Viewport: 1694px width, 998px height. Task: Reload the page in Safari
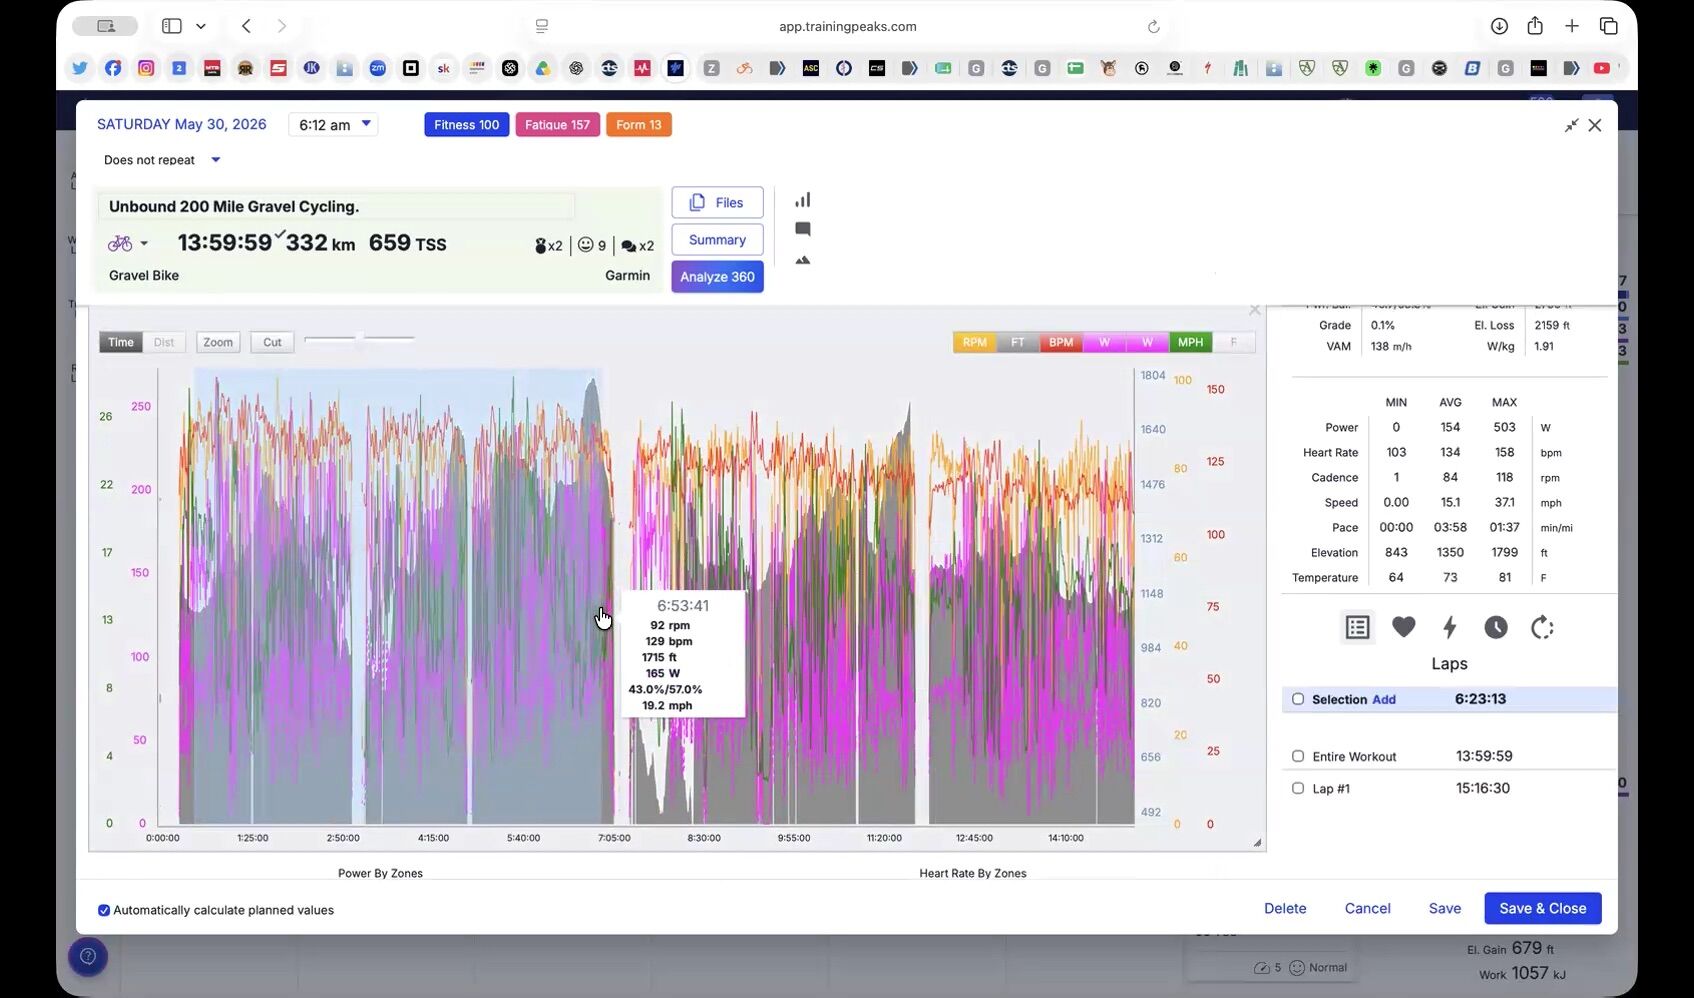click(1153, 27)
